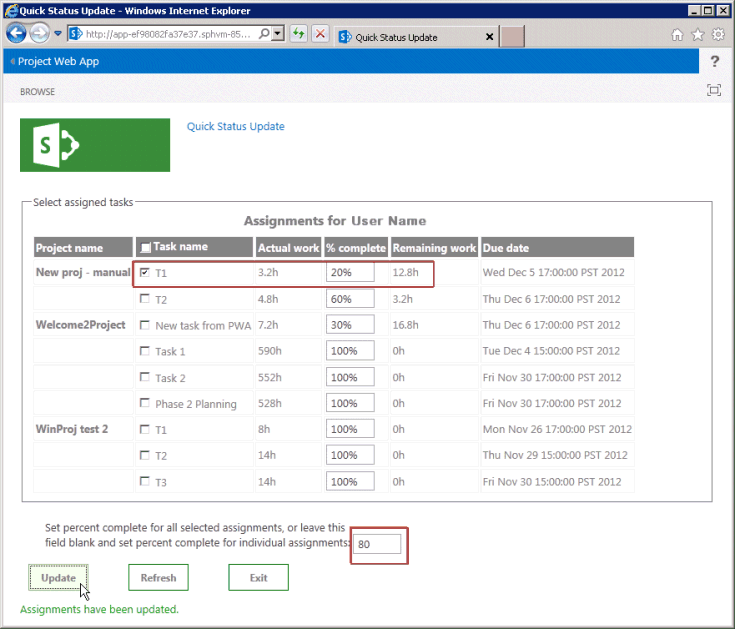Open the Favorites star icon

pyautogui.click(x=697, y=35)
